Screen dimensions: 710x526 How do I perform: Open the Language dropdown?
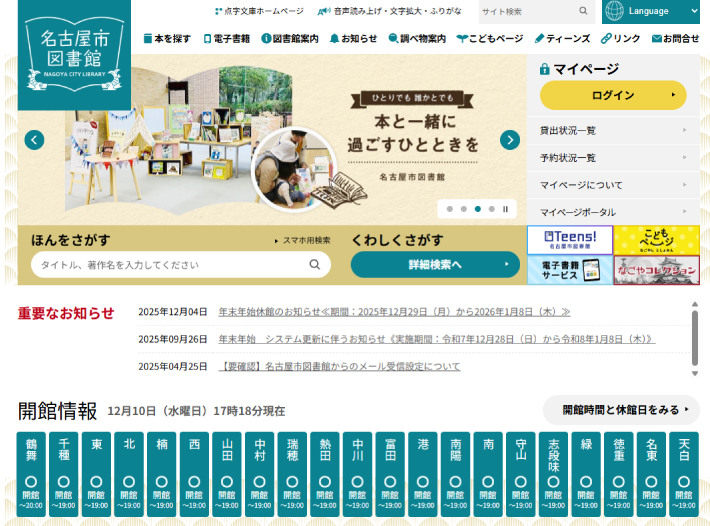(652, 12)
